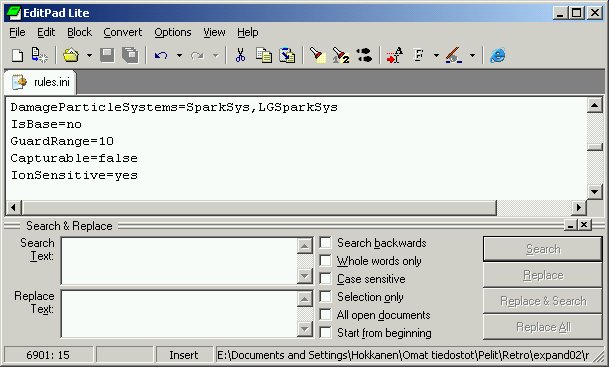Open the Block menu
This screenshot has height=367, width=609.
click(x=79, y=32)
